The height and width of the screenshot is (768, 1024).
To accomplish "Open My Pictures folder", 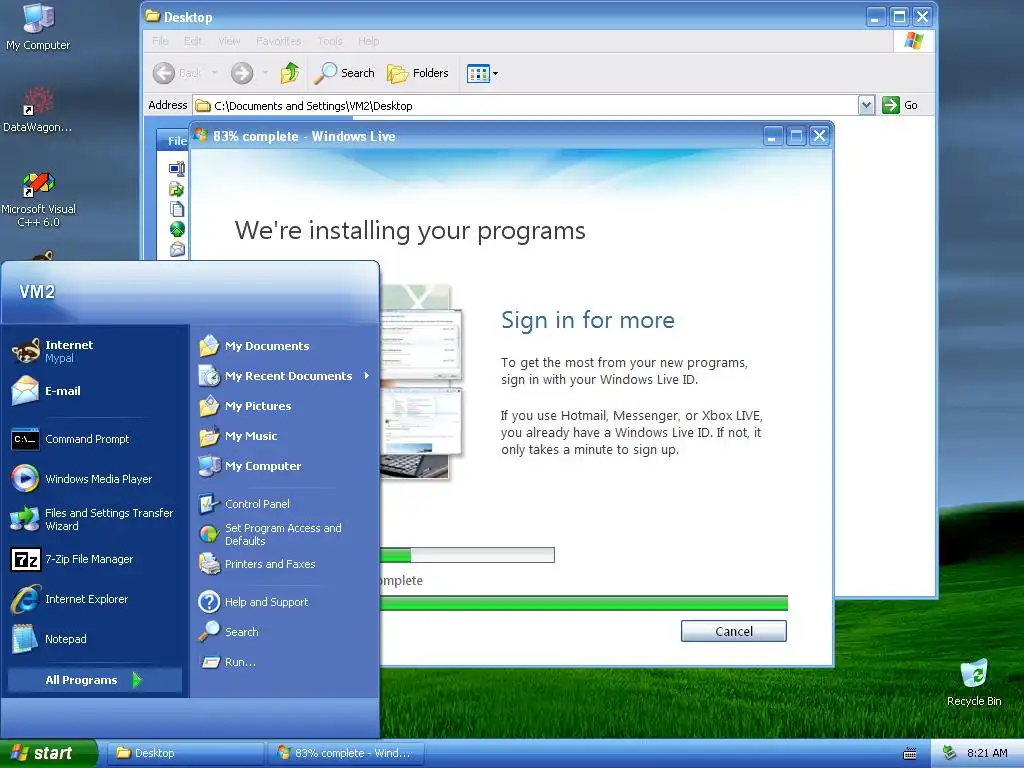I will pos(285,406).
